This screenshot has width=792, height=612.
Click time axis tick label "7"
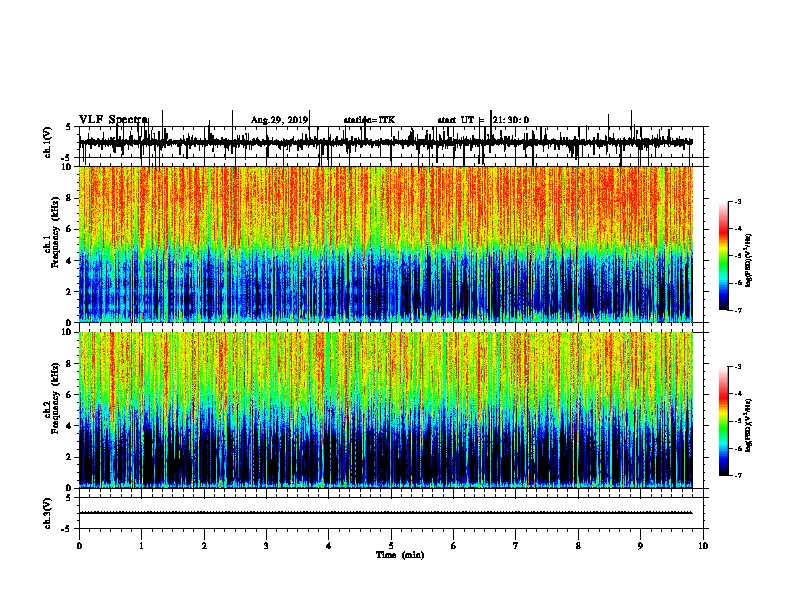516,546
